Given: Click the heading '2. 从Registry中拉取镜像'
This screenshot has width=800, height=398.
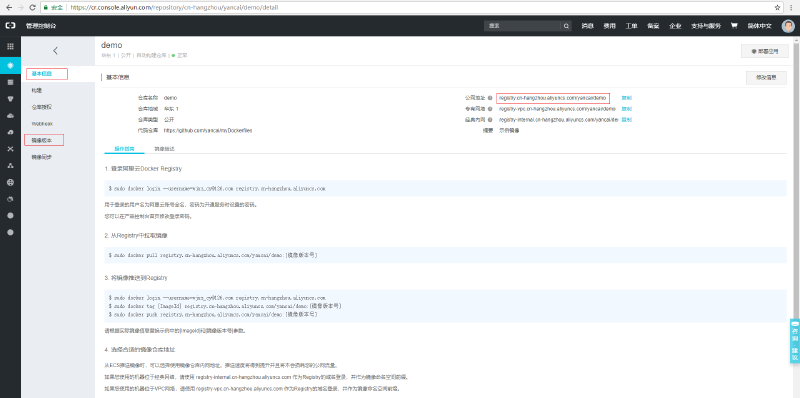Looking at the screenshot, I should [136, 236].
